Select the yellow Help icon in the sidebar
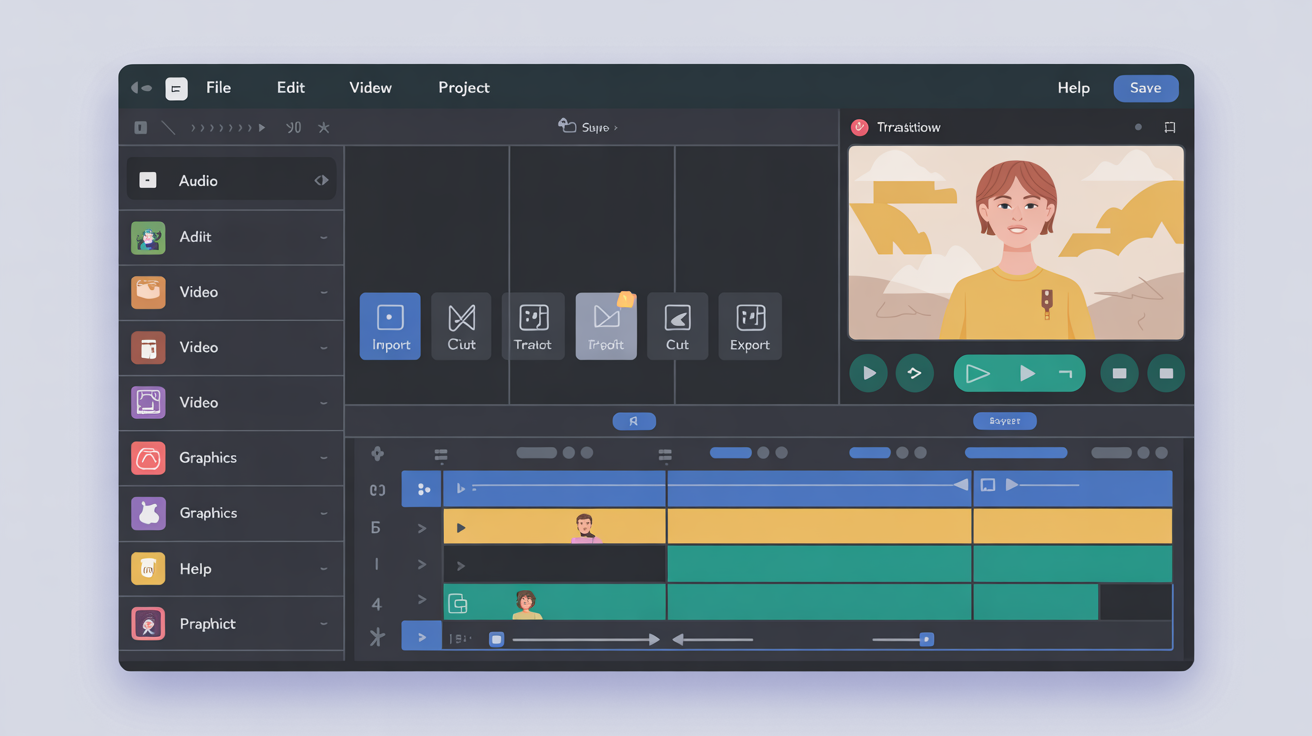Viewport: 1312px width, 736px height. [x=148, y=568]
